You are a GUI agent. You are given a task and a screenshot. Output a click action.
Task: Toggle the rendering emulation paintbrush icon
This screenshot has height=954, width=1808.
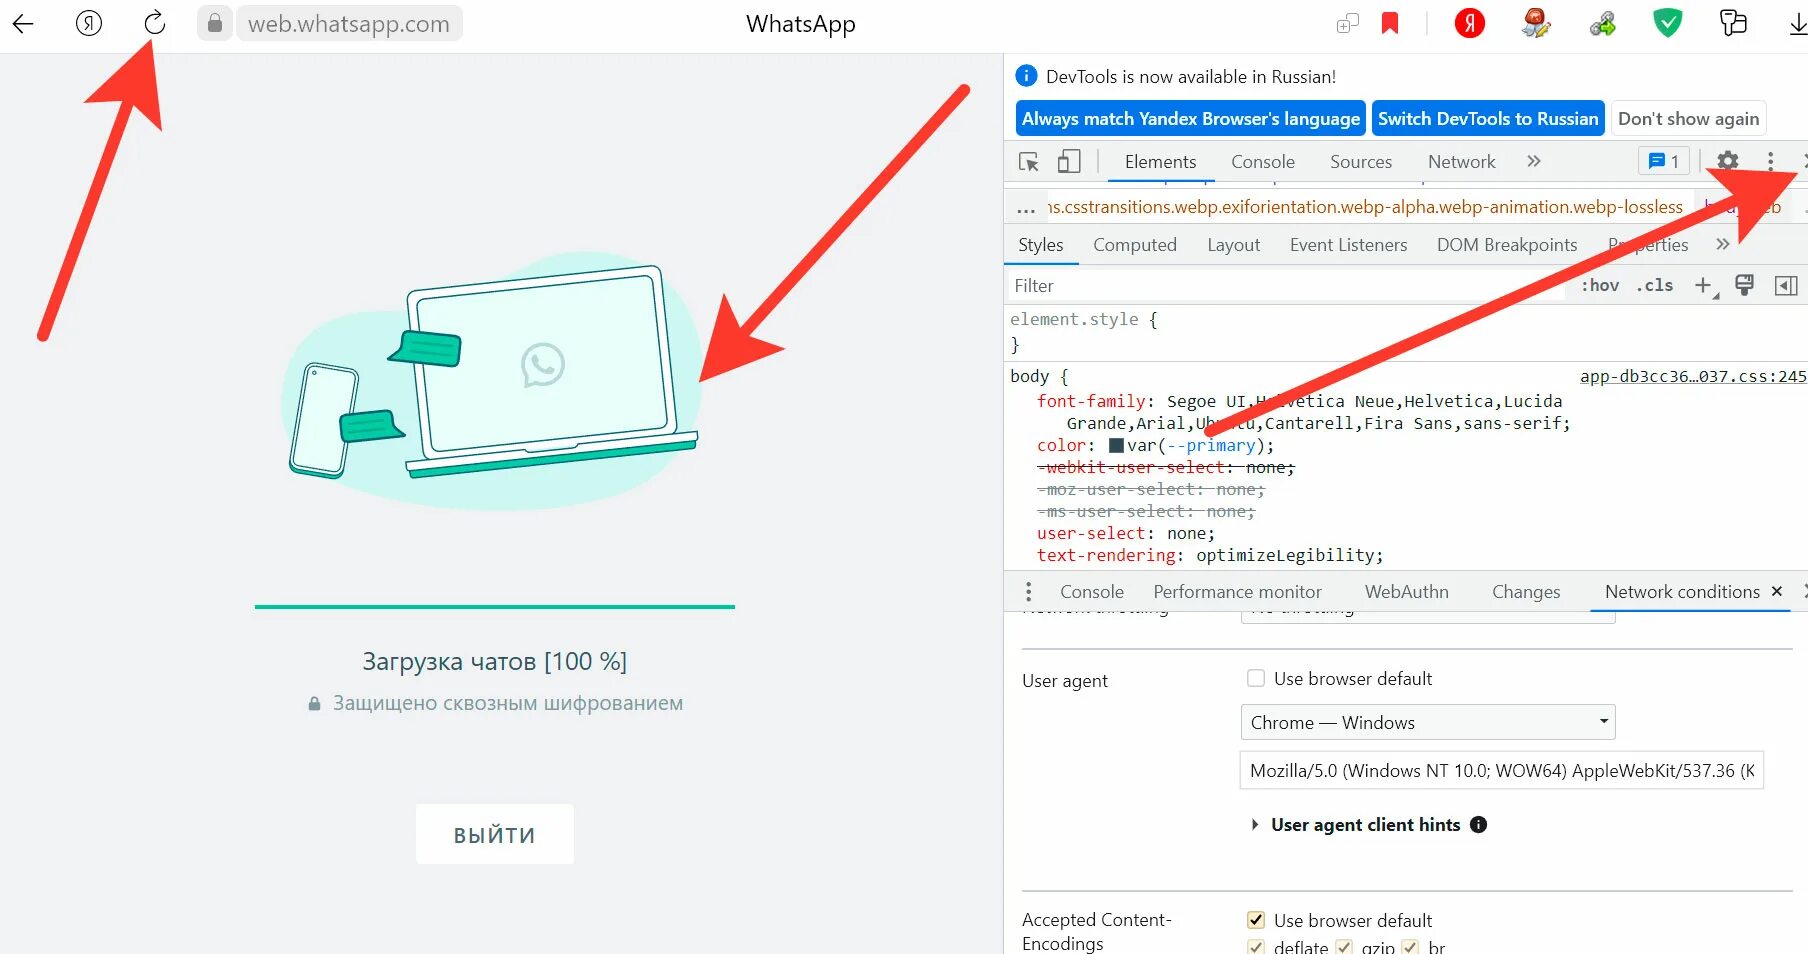point(1745,286)
